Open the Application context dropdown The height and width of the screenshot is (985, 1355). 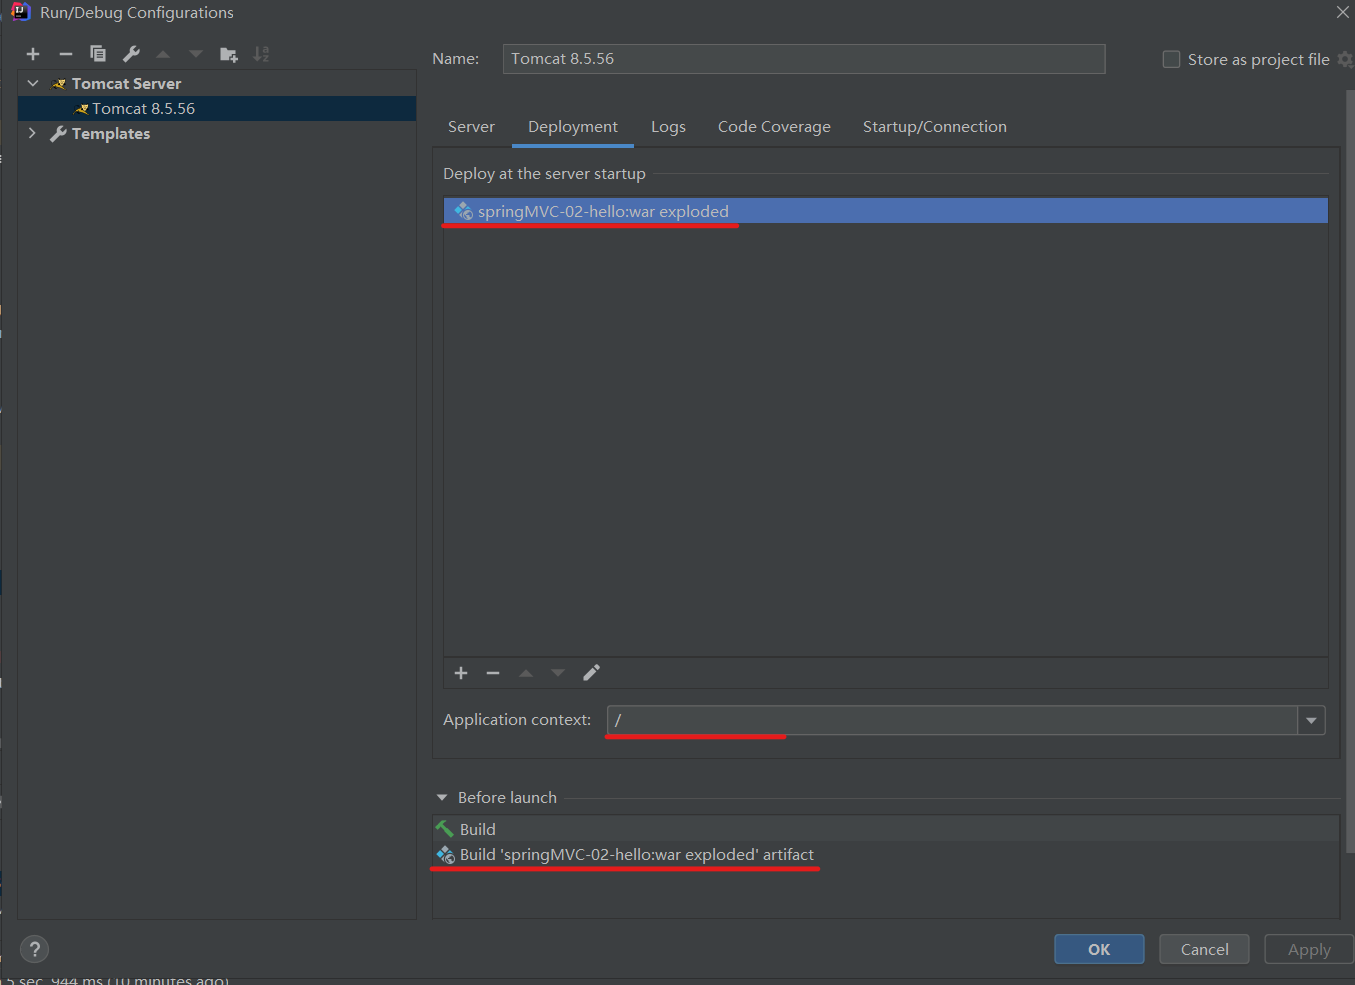coord(1311,720)
